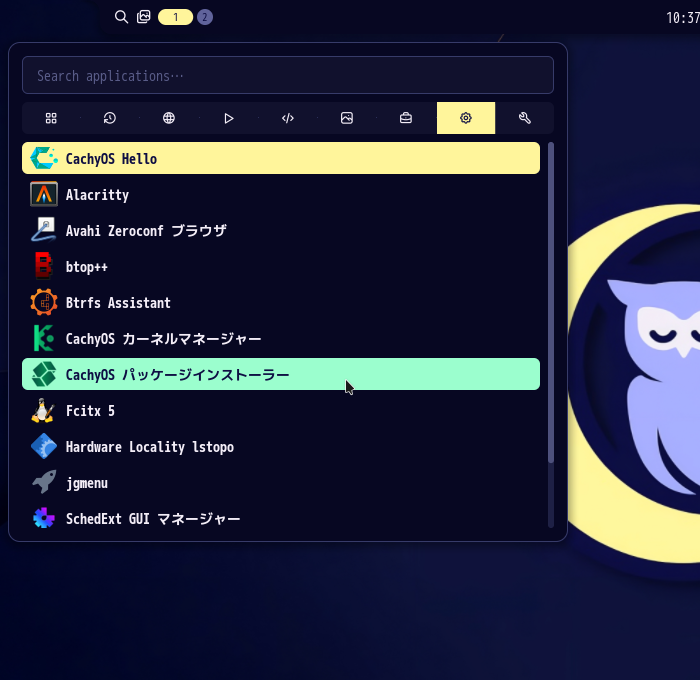Click the green kernel manager K icon
700x680 pixels.
pos(44,338)
